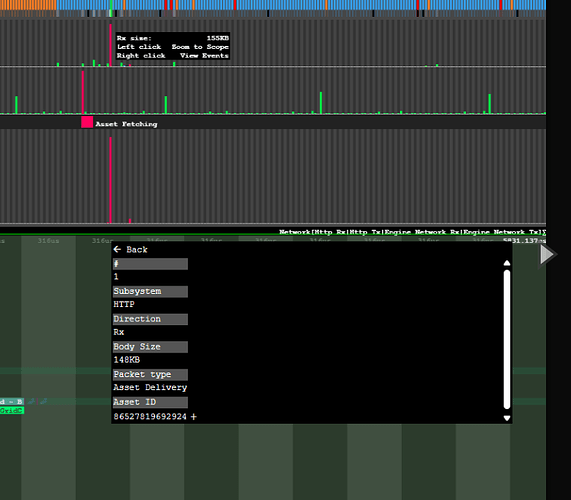This screenshot has width=571, height=500.
Task: Click the 'View Events' tooltip text
Action: (204, 56)
